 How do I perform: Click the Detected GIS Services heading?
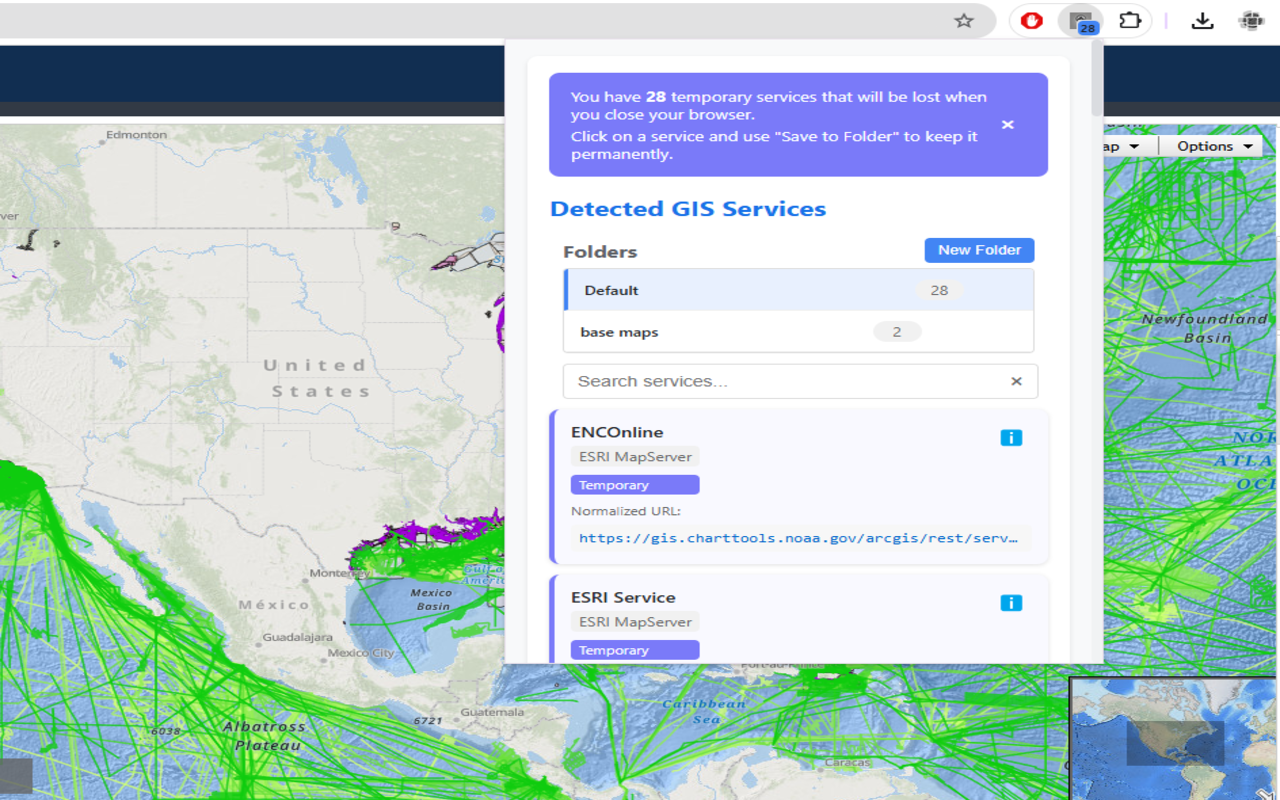[x=688, y=209]
